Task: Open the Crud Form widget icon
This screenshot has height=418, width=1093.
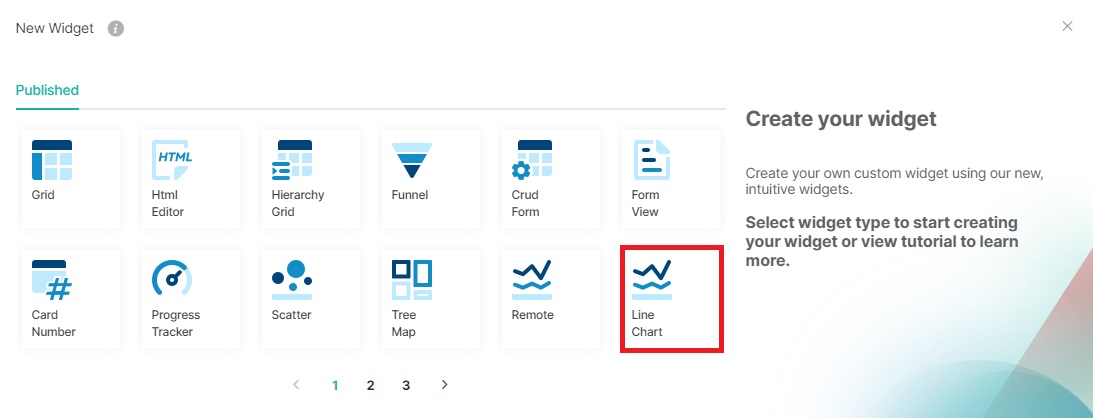Action: point(532,160)
